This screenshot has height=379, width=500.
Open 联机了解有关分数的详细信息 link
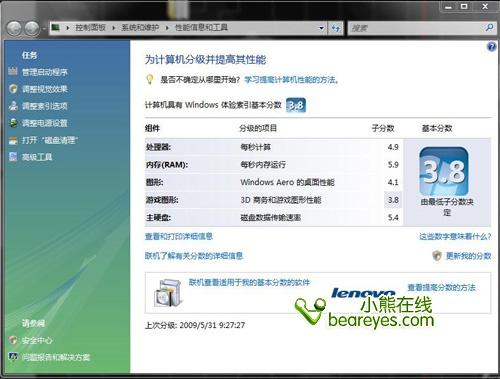coord(194,256)
